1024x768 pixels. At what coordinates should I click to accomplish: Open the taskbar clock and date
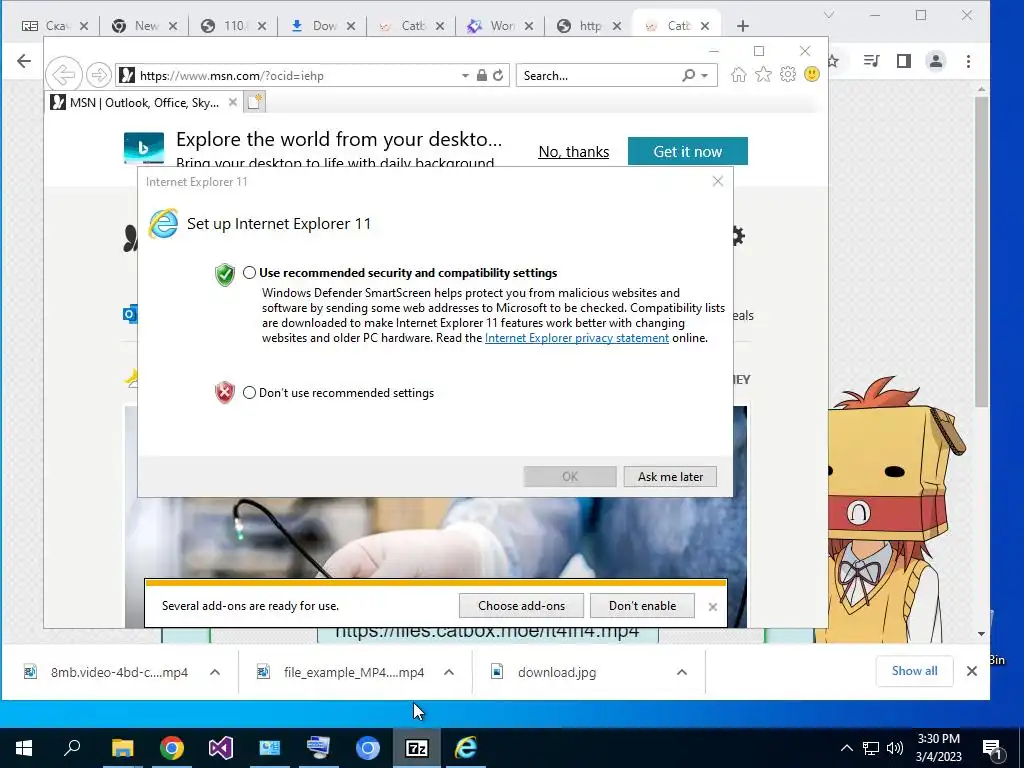pos(938,748)
